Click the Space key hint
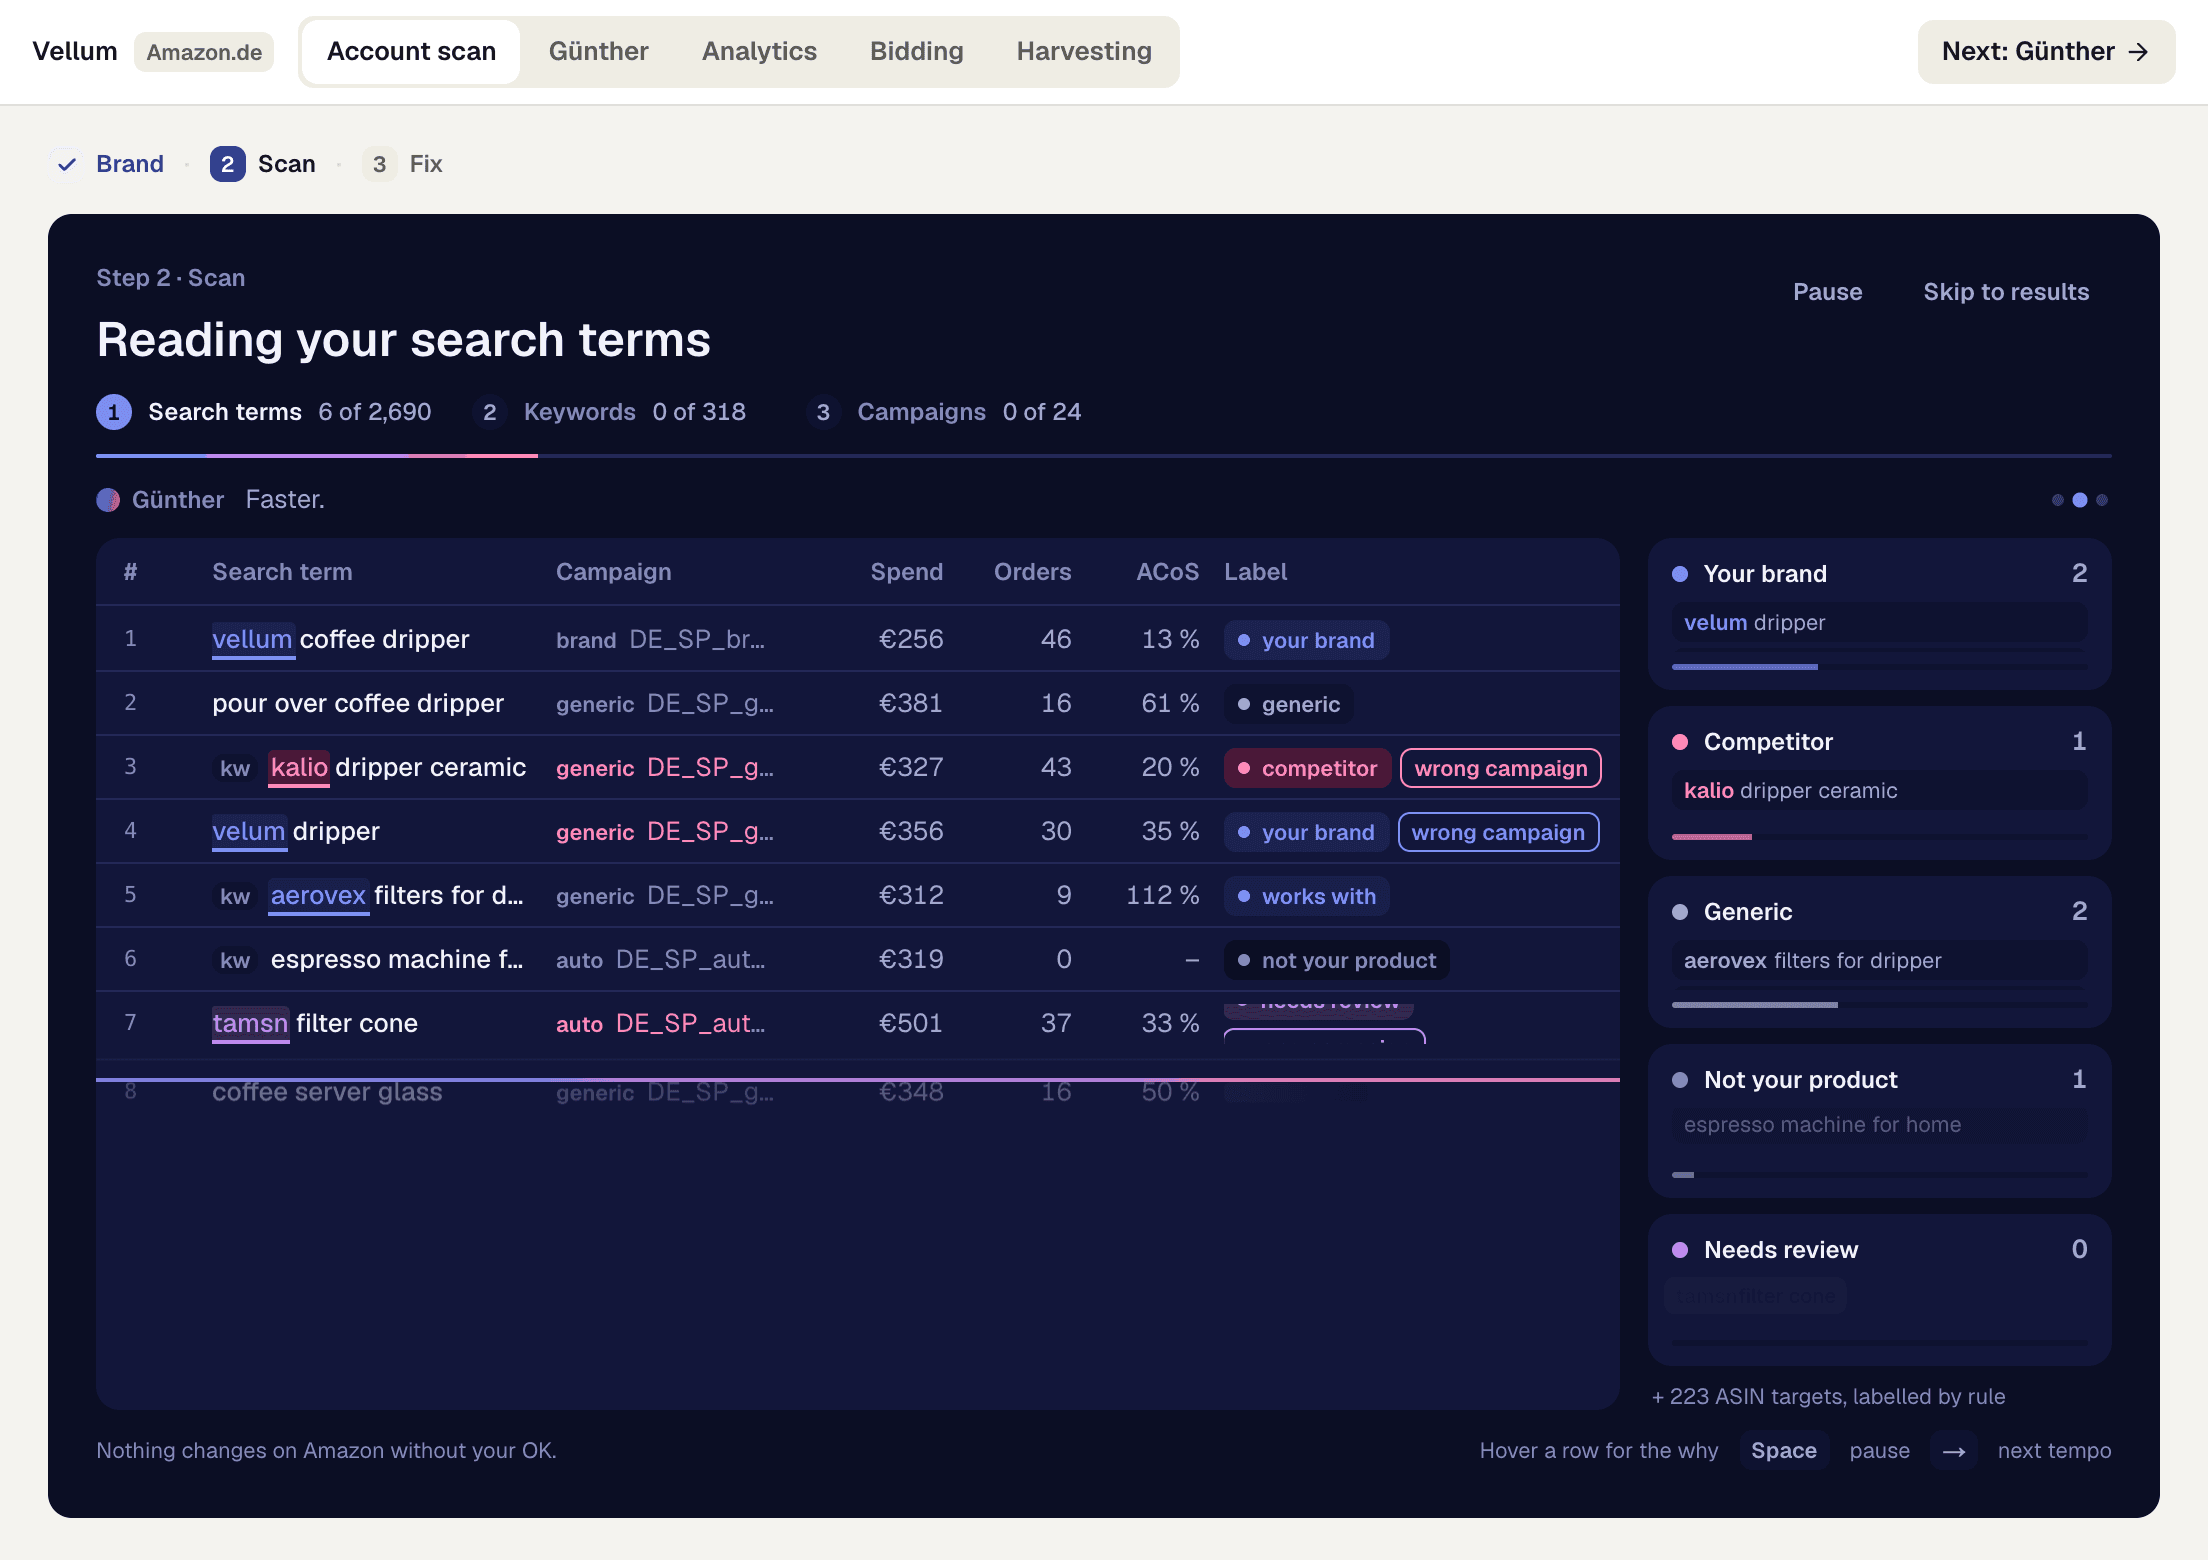 point(1784,1451)
